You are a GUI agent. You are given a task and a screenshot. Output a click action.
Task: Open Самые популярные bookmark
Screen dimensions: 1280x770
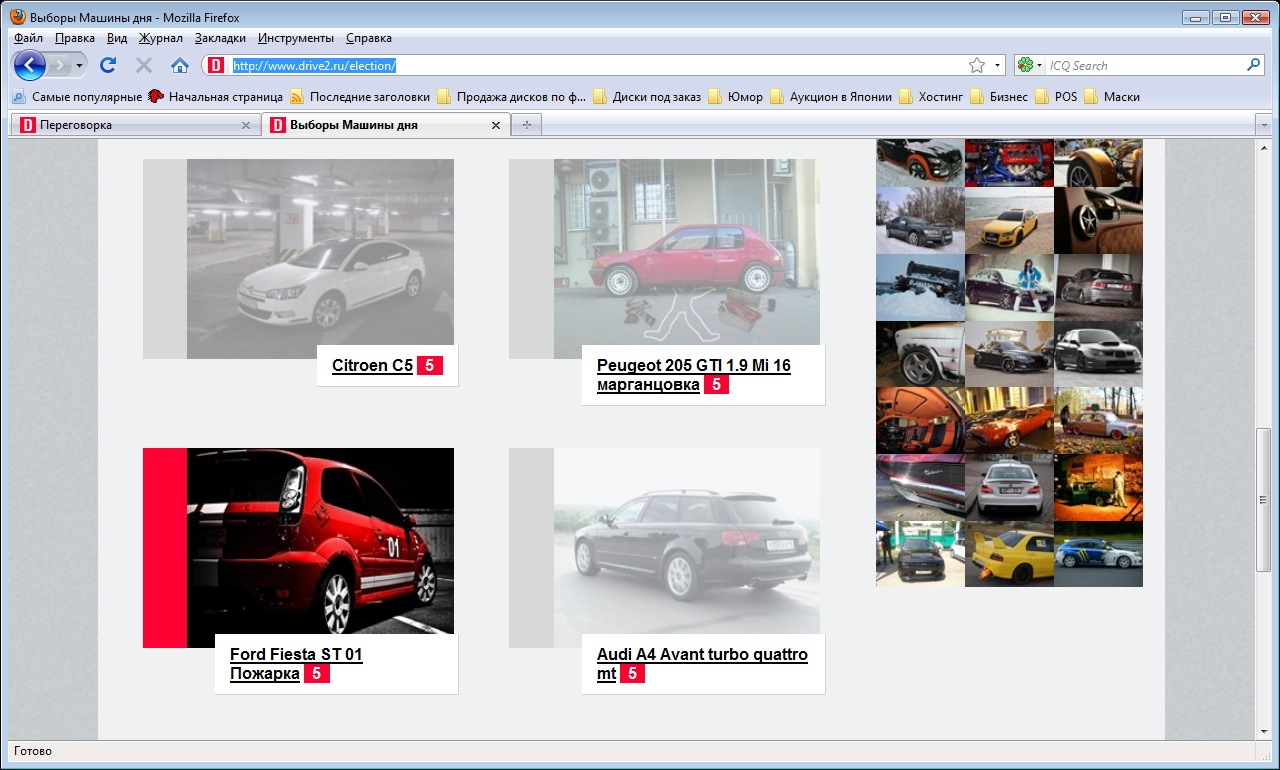tap(78, 97)
